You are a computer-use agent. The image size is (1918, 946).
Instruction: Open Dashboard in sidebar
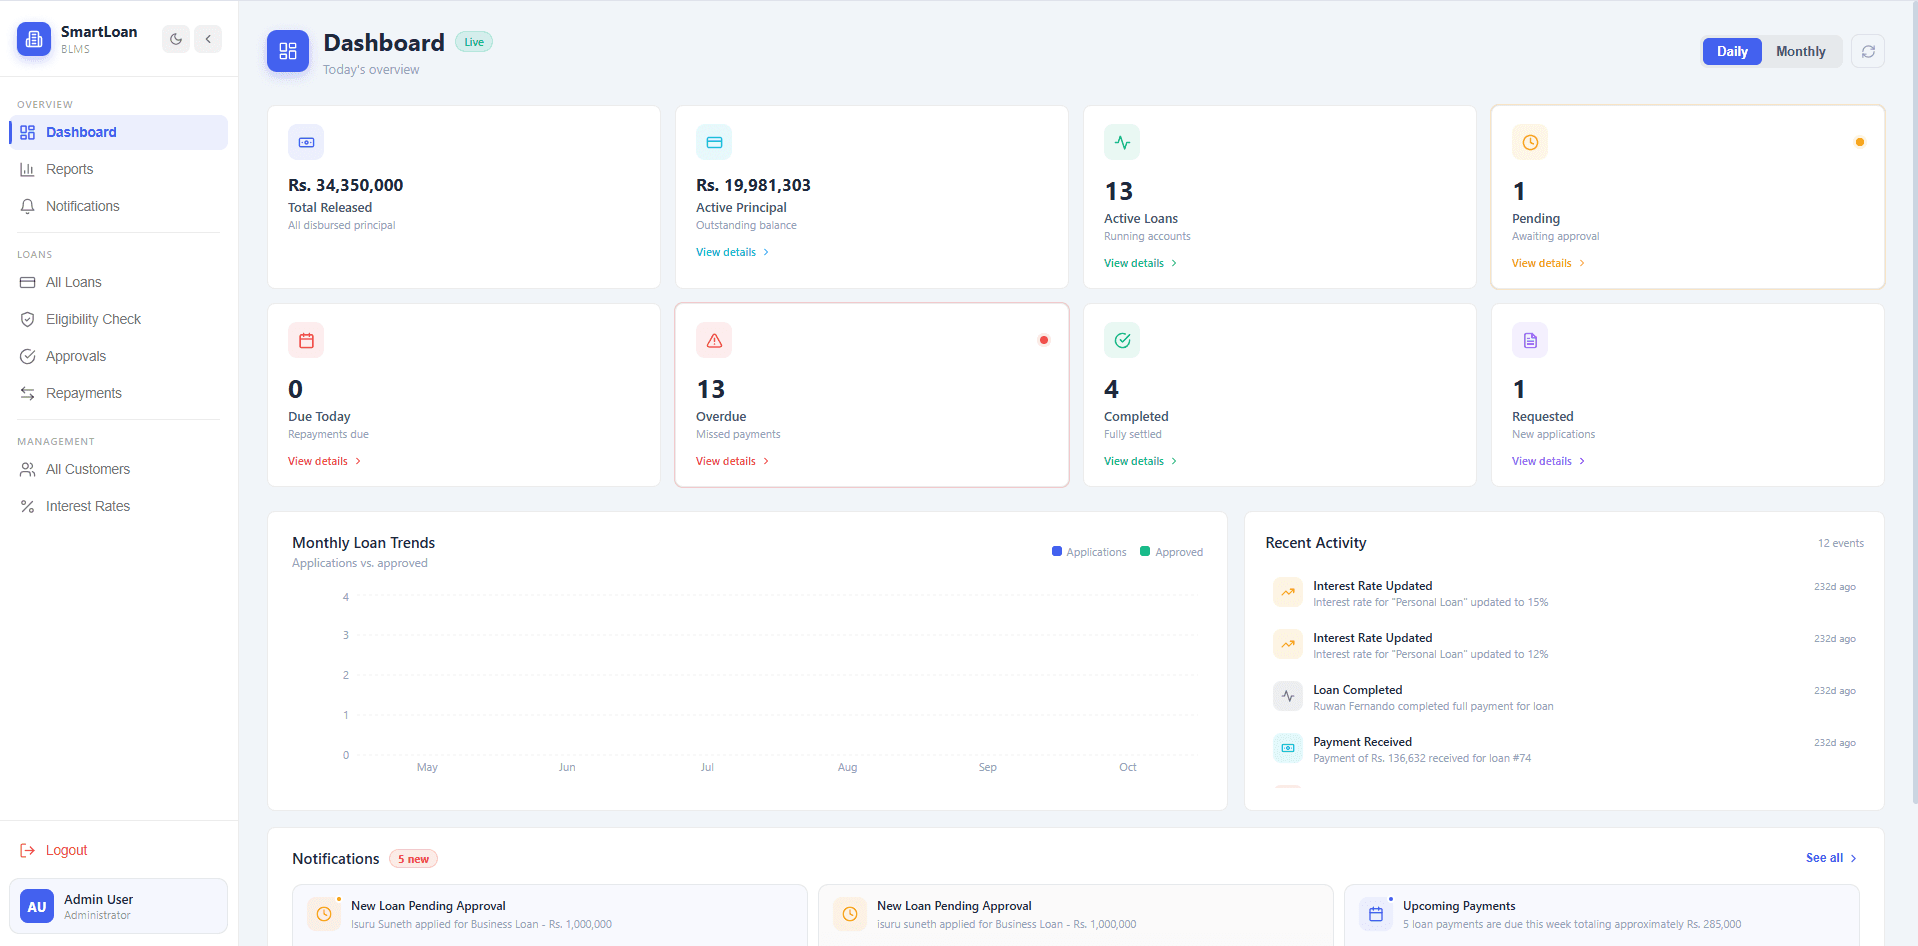coord(118,132)
